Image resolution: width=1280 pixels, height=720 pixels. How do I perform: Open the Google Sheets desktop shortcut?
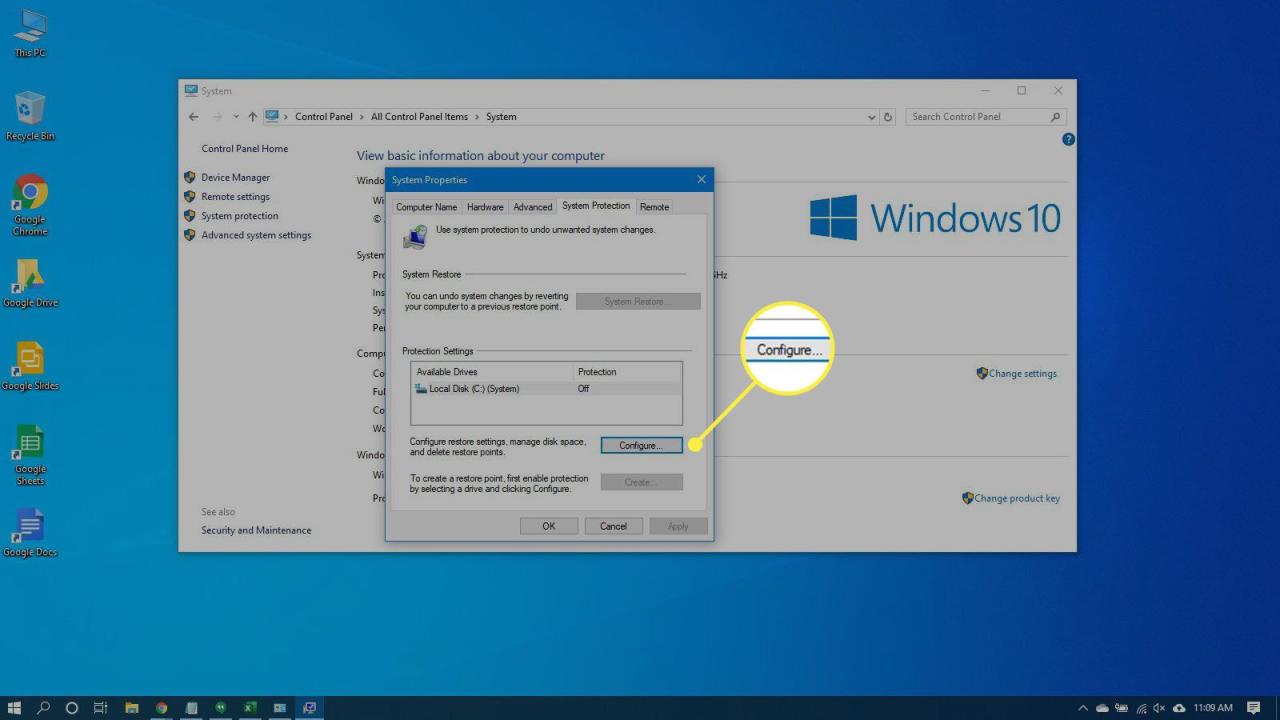click(30, 455)
